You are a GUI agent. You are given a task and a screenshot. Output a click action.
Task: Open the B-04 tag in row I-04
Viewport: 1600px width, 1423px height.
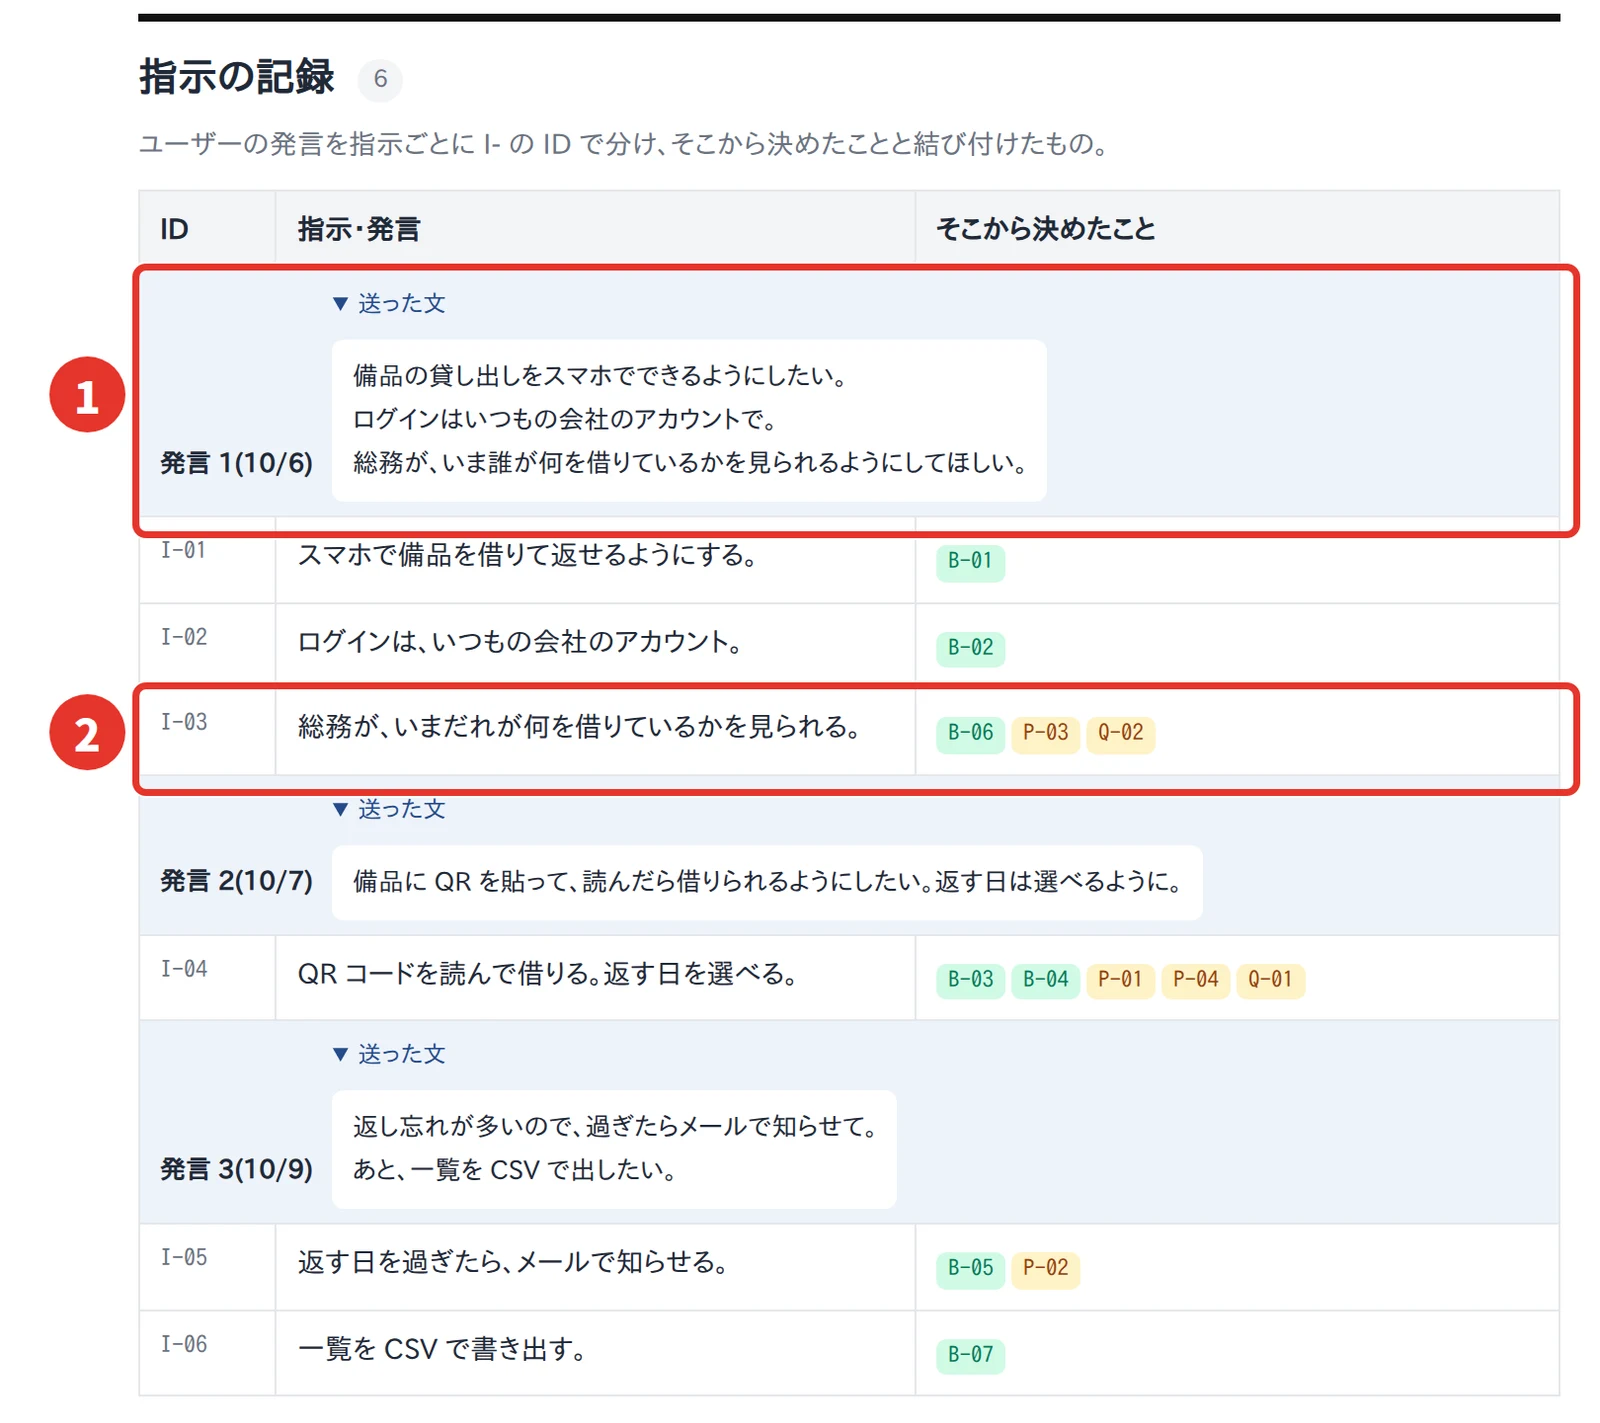coord(1045,980)
